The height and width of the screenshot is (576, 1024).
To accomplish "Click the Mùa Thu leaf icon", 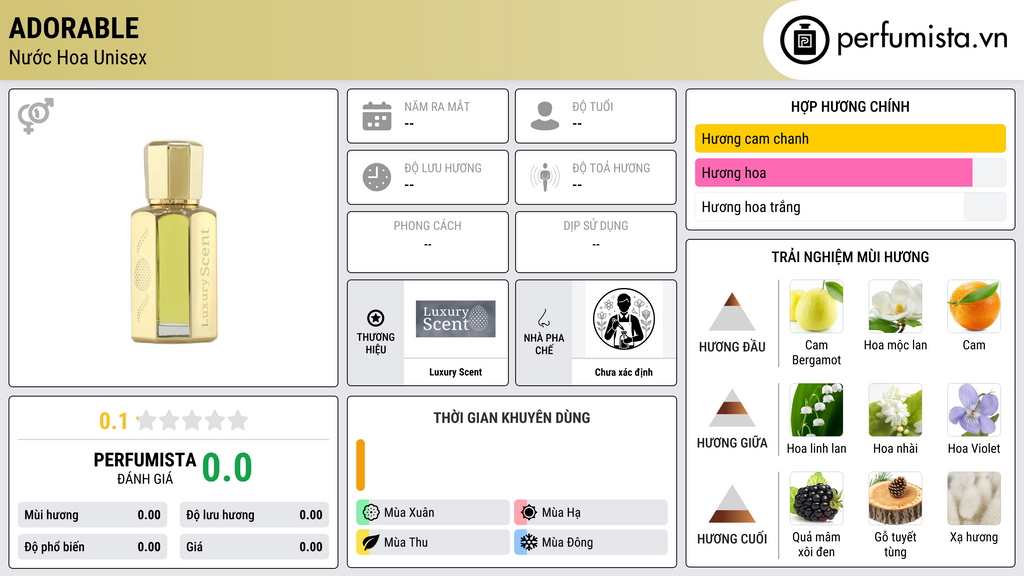I will coord(371,542).
